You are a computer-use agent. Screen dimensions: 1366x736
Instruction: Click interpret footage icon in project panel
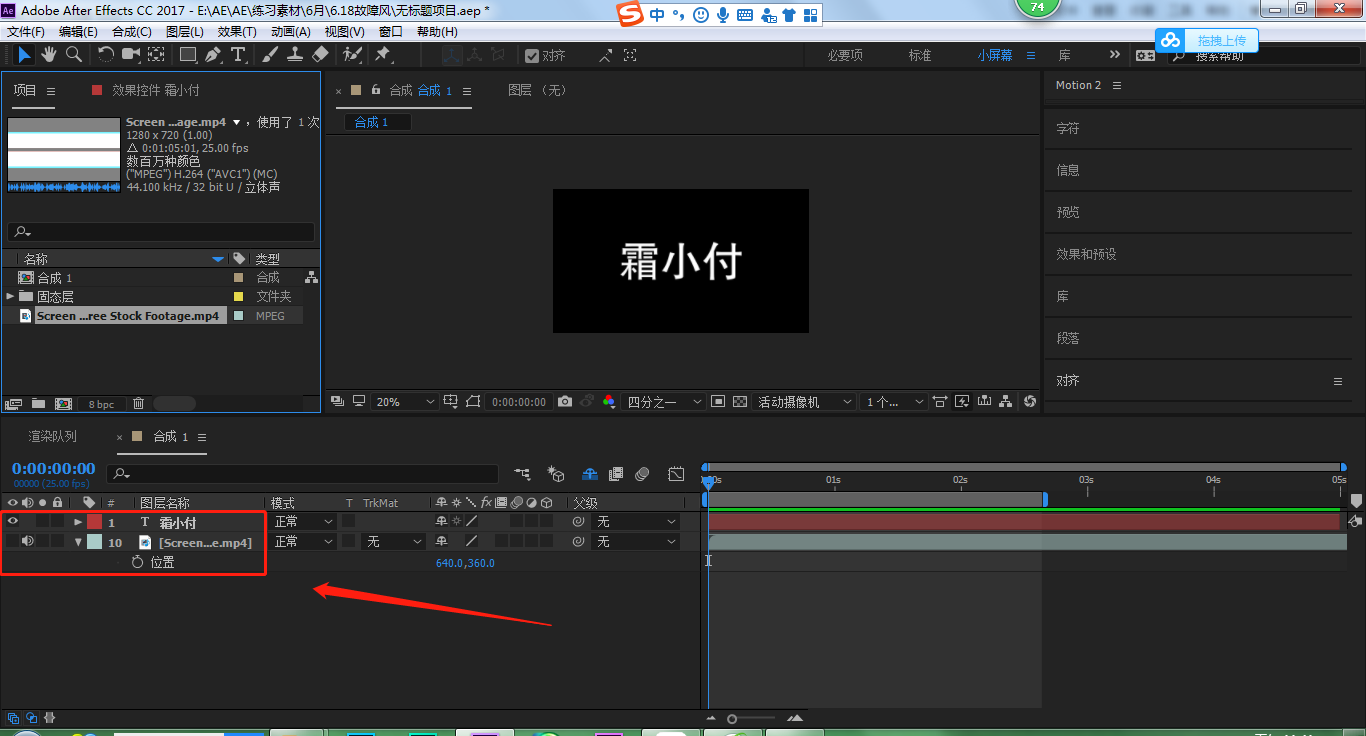coord(14,404)
